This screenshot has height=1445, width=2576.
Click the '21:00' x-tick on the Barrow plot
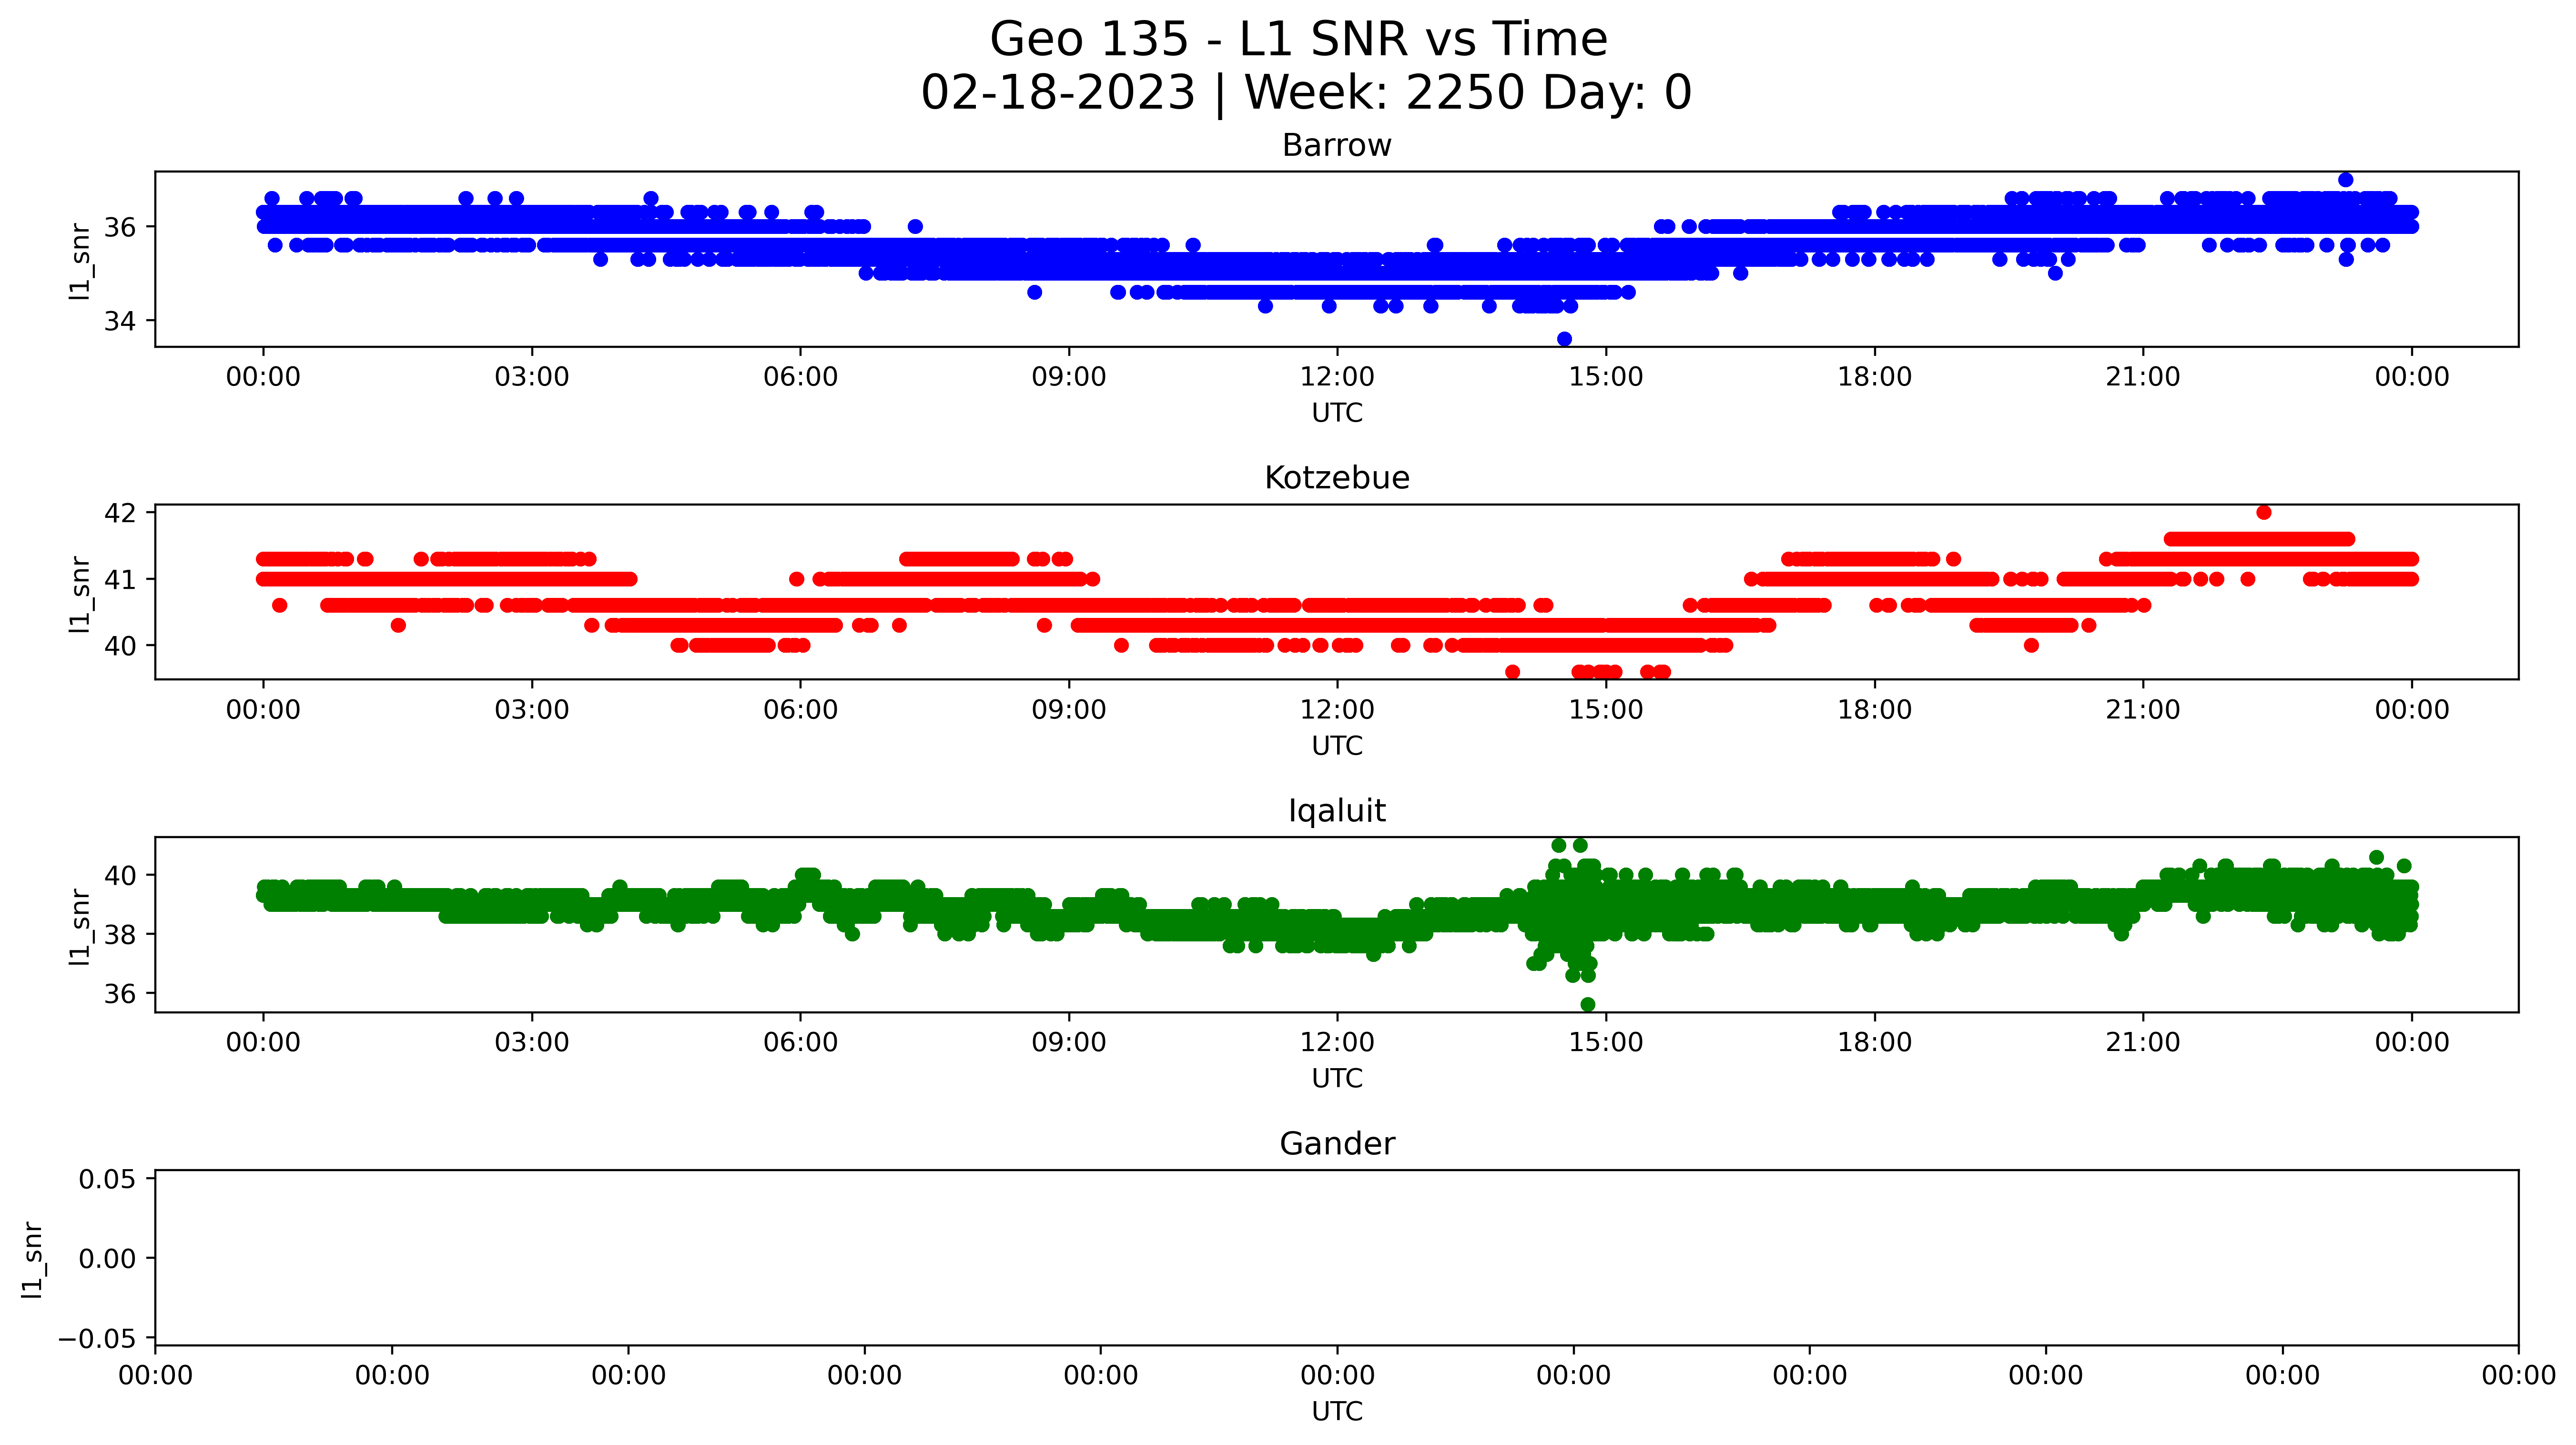point(2143,377)
